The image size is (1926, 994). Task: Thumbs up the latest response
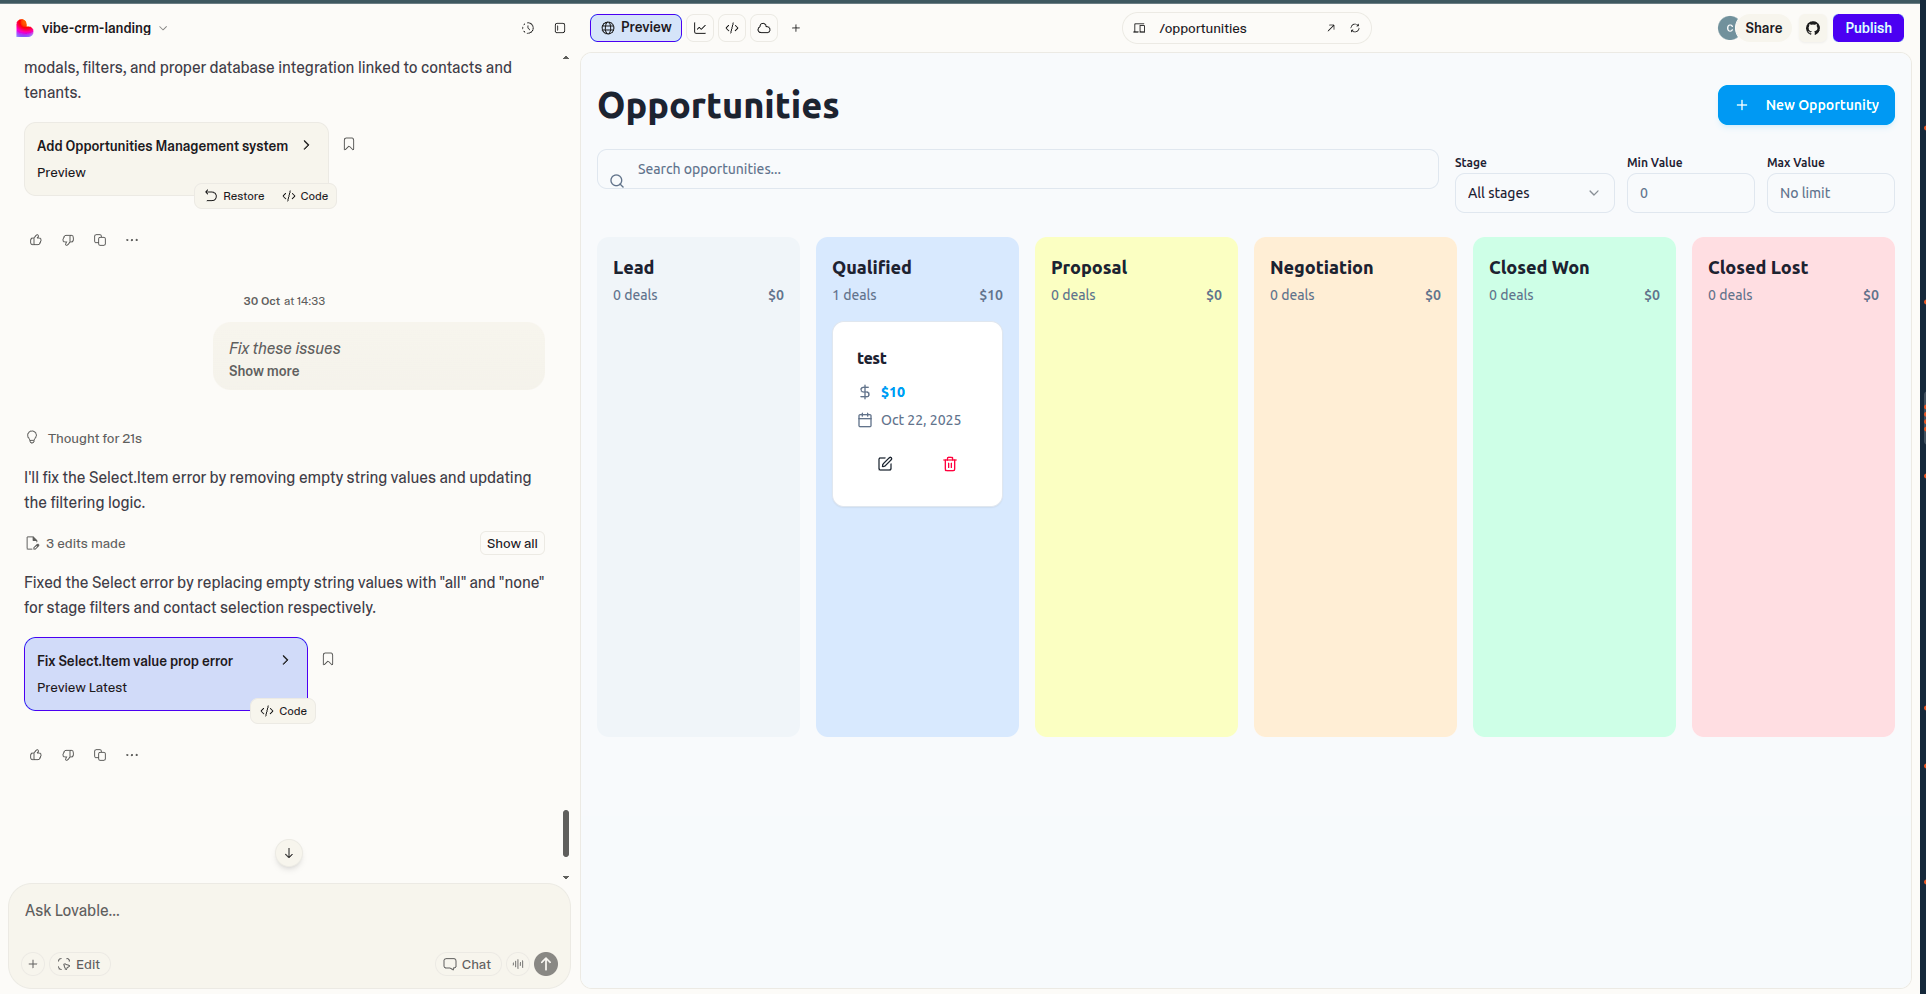[x=36, y=755]
